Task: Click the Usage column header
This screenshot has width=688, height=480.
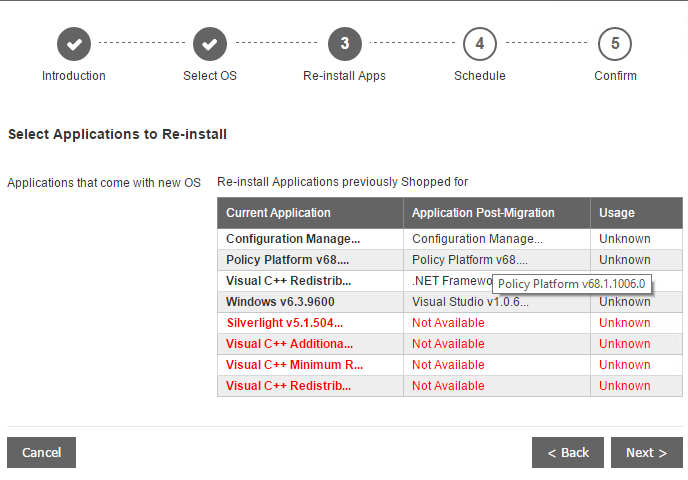Action: click(x=617, y=213)
